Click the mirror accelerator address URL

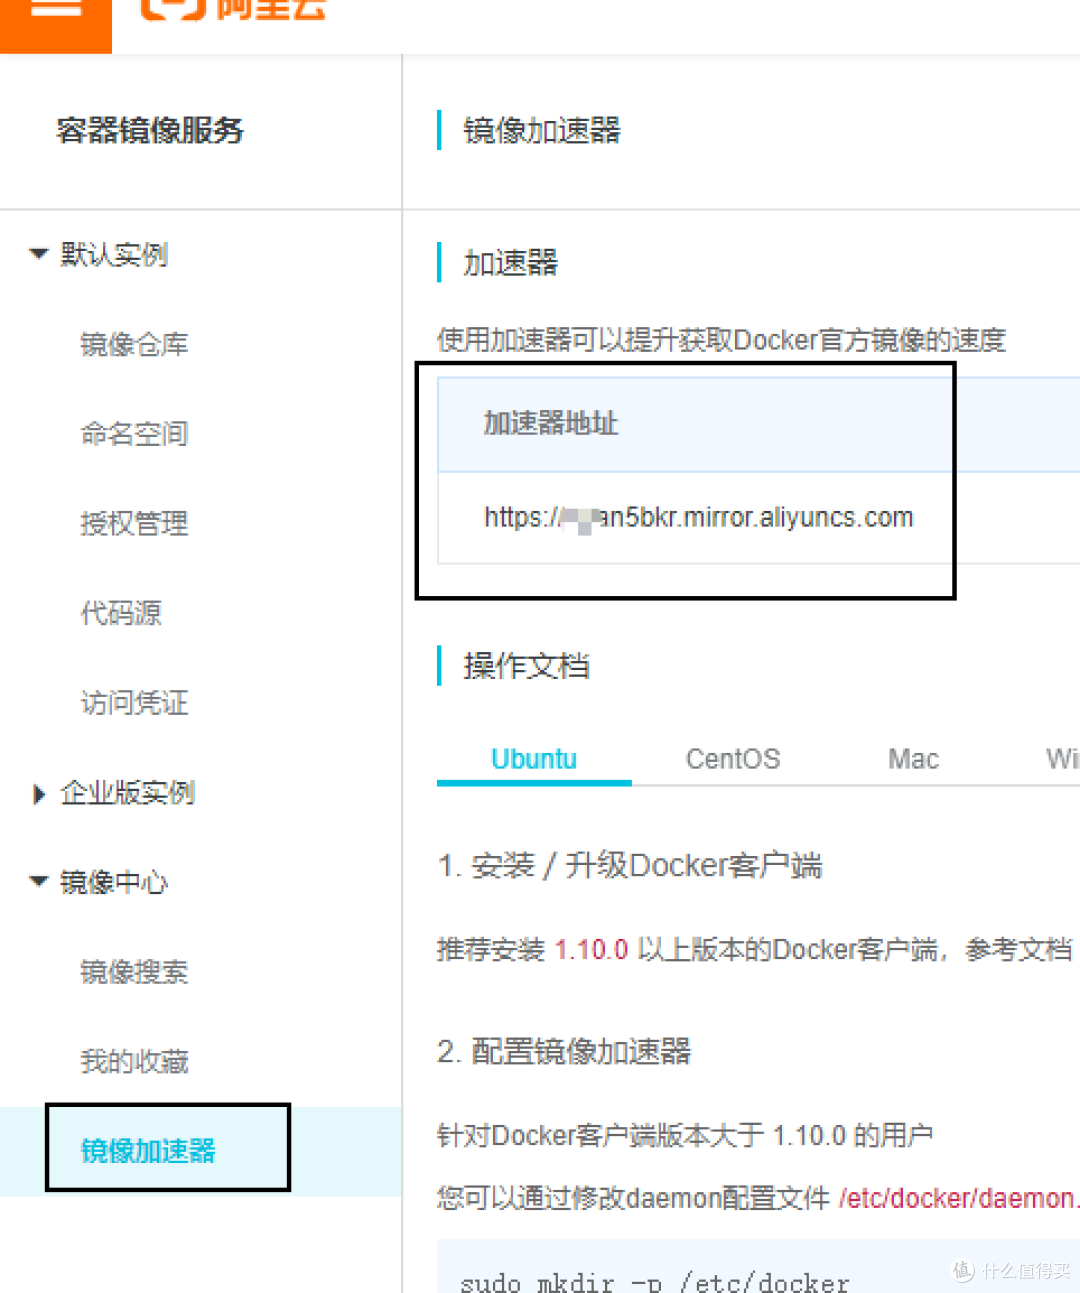(697, 517)
